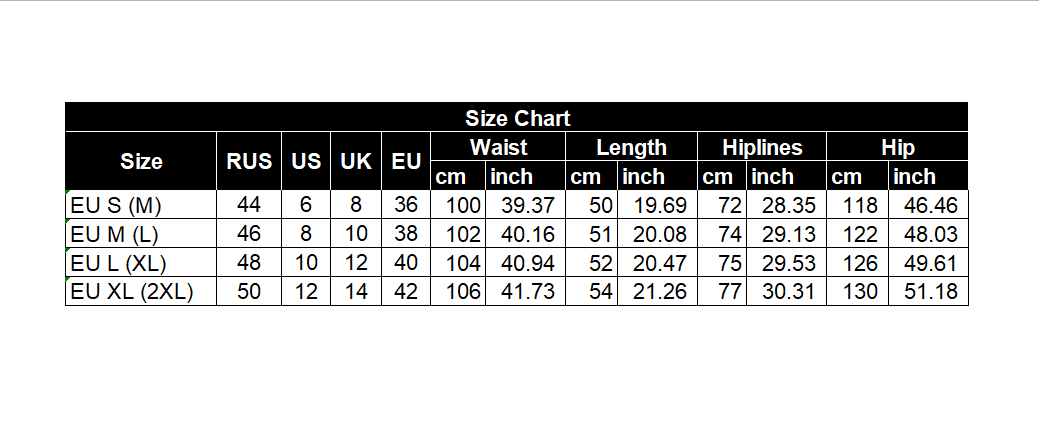The height and width of the screenshot is (431, 1039).
Task: Select the Size column header
Action: (x=141, y=161)
